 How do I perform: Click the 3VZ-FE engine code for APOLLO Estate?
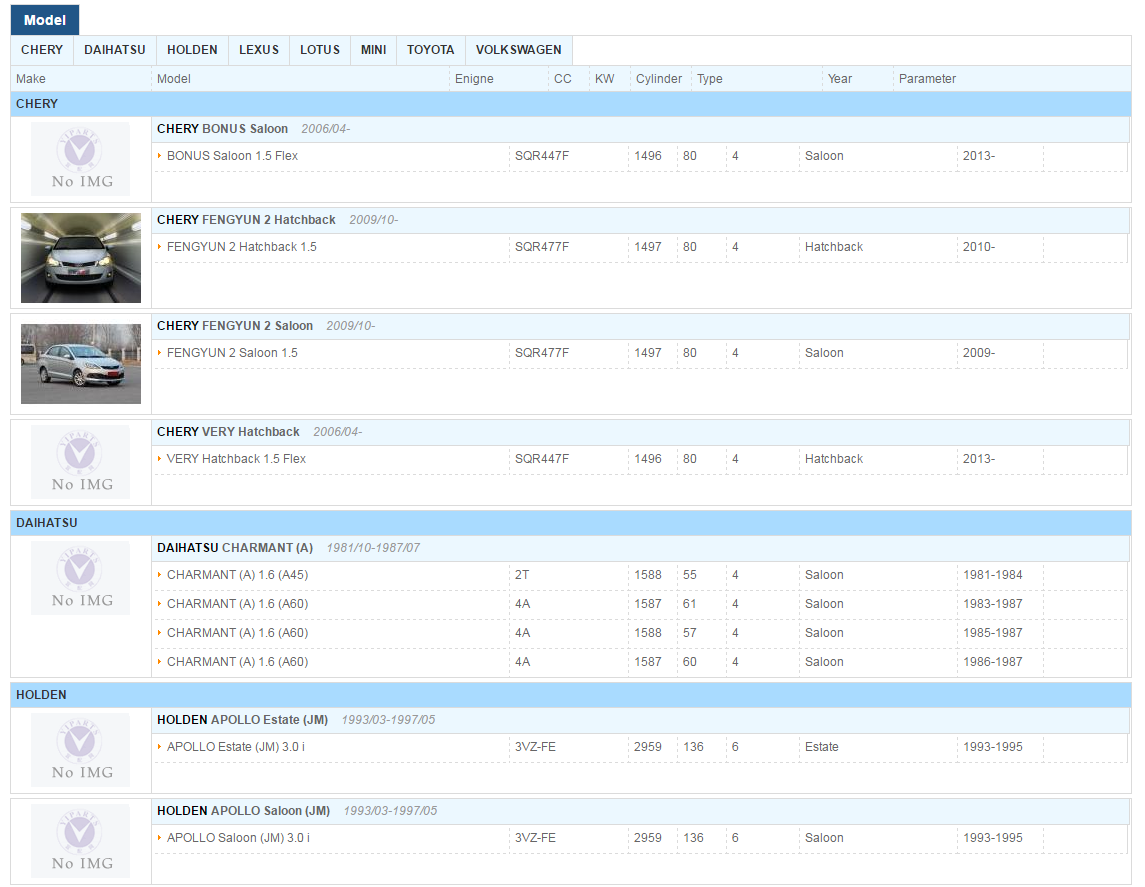coord(535,747)
